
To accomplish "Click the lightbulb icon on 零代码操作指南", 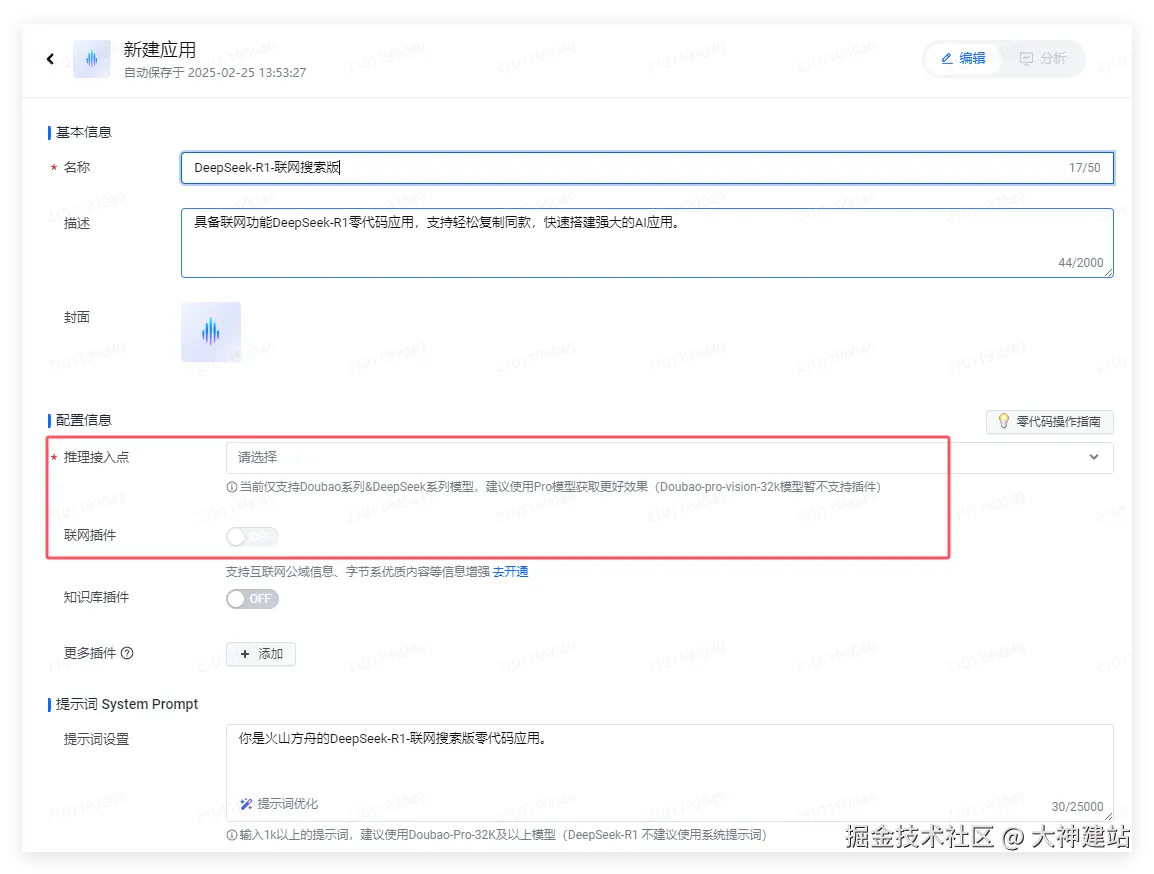I will click(1003, 422).
